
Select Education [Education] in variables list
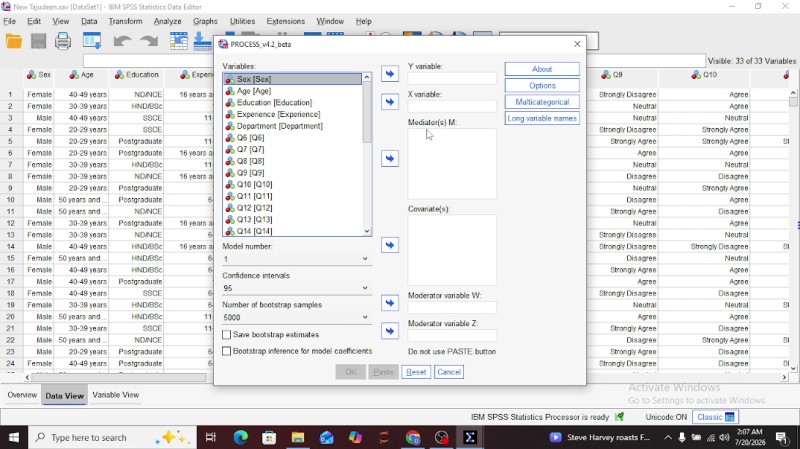click(x=274, y=103)
